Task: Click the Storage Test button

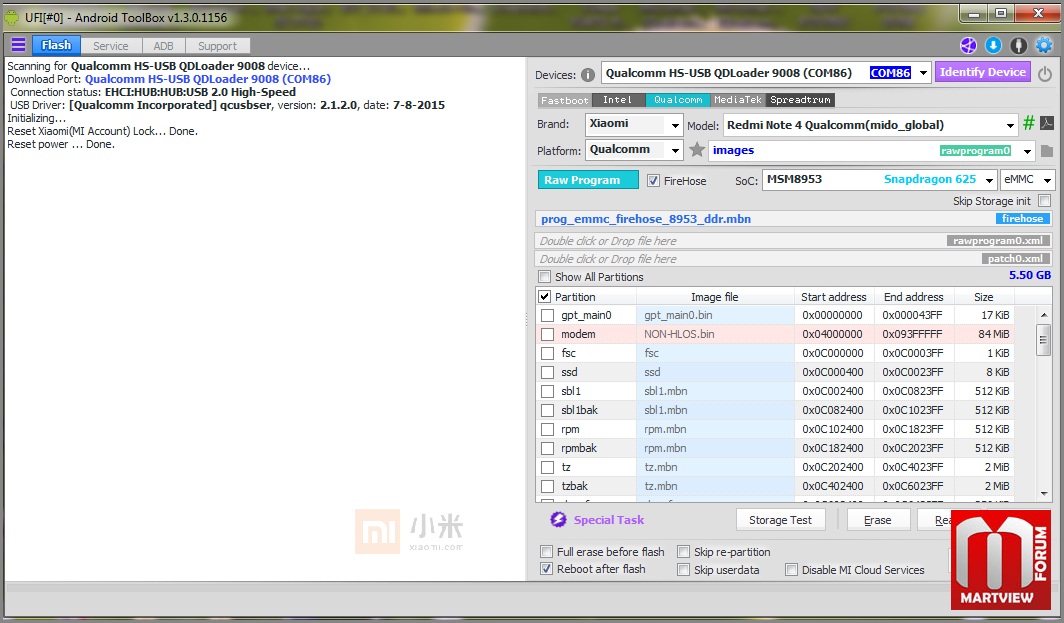Action: pyautogui.click(x=780, y=520)
